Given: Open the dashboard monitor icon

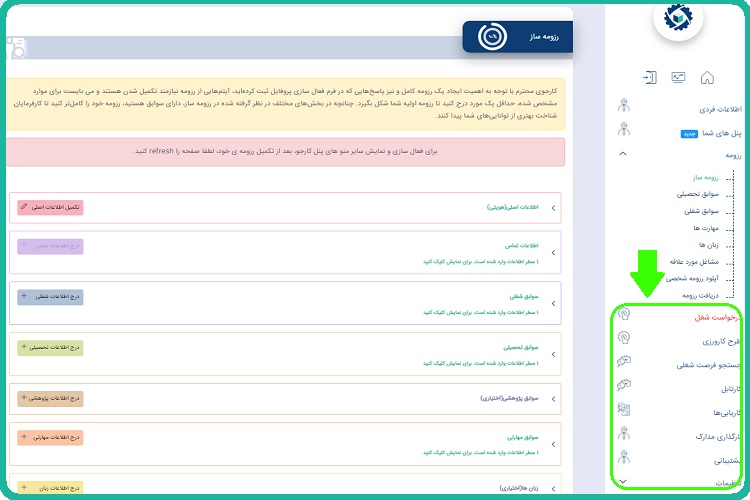Looking at the screenshot, I should pyautogui.click(x=678, y=78).
